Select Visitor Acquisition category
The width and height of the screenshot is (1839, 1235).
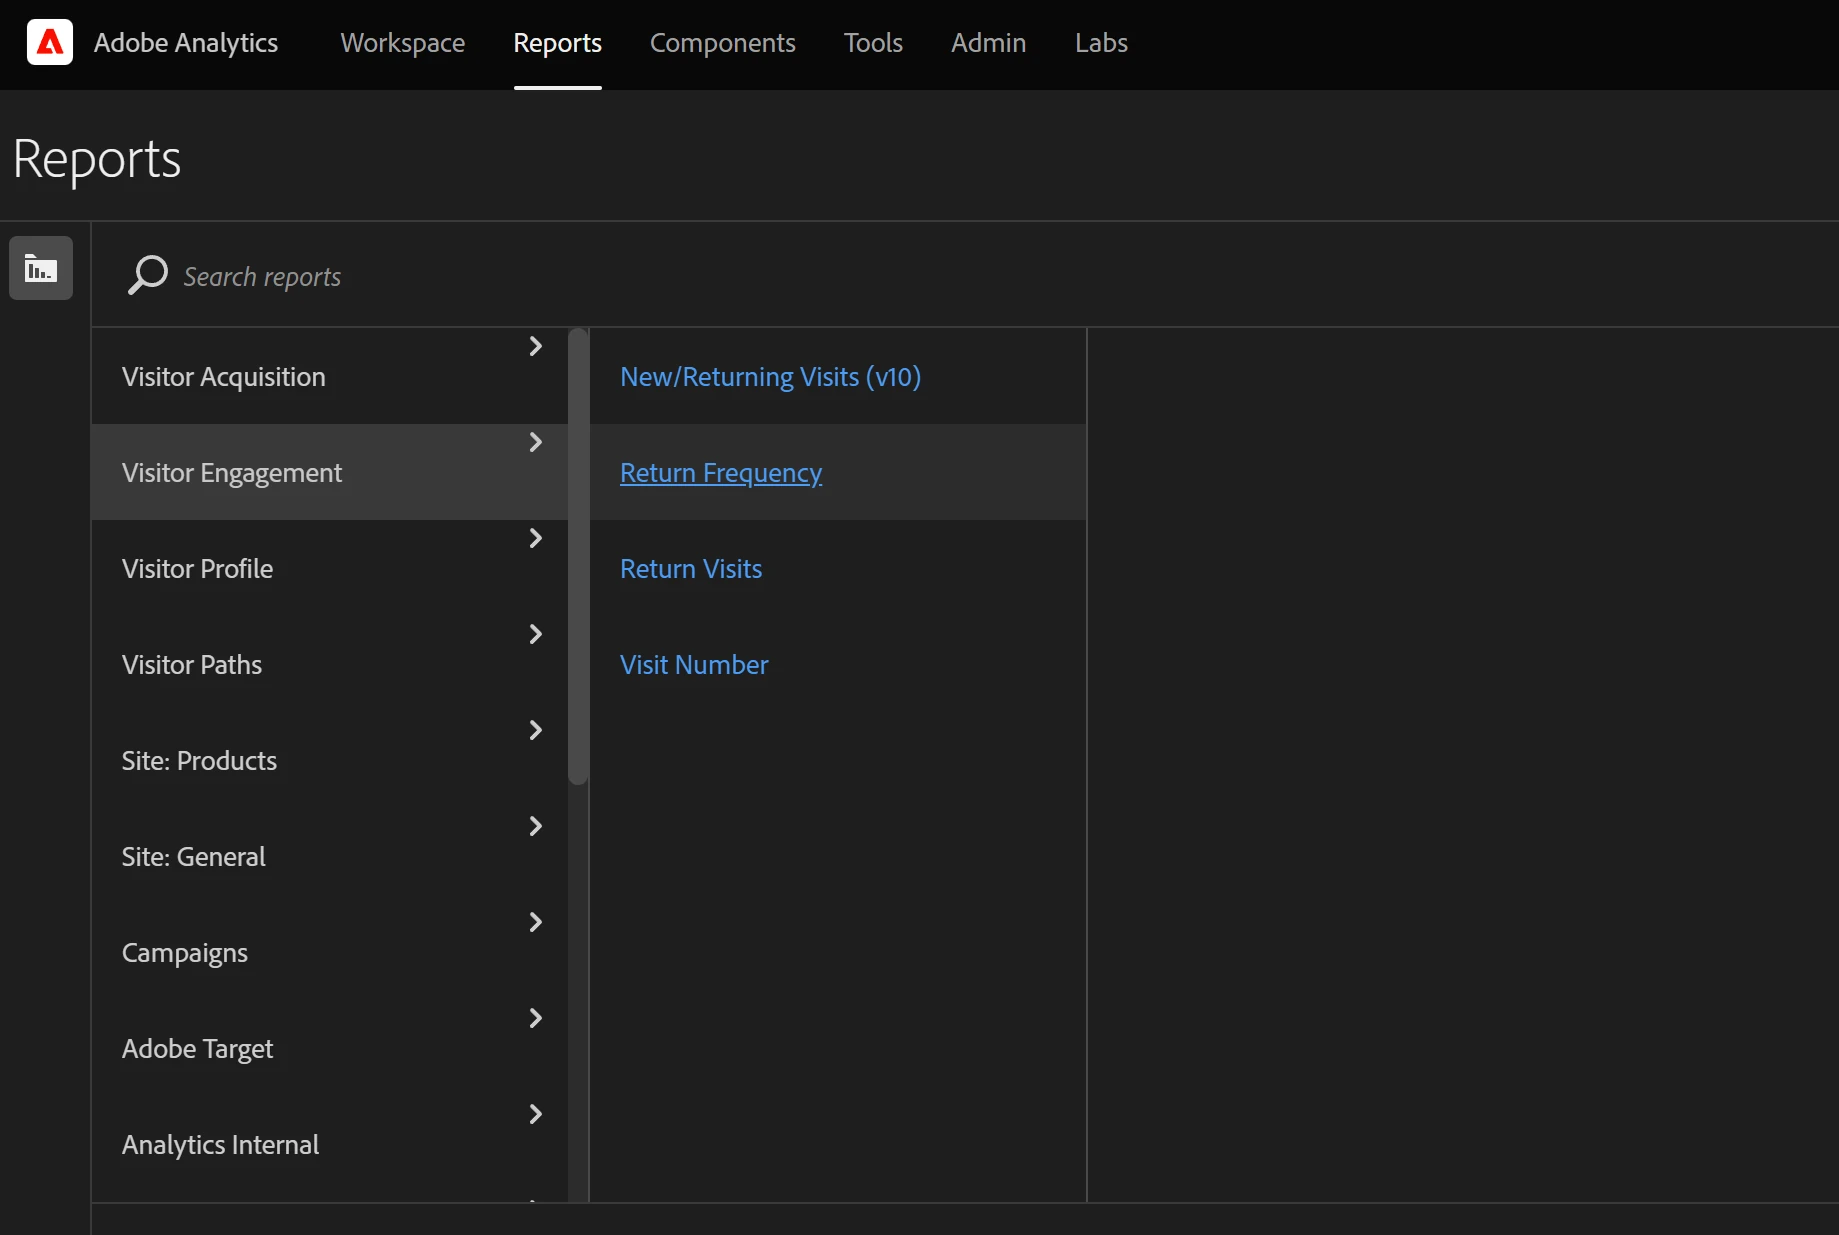[330, 376]
